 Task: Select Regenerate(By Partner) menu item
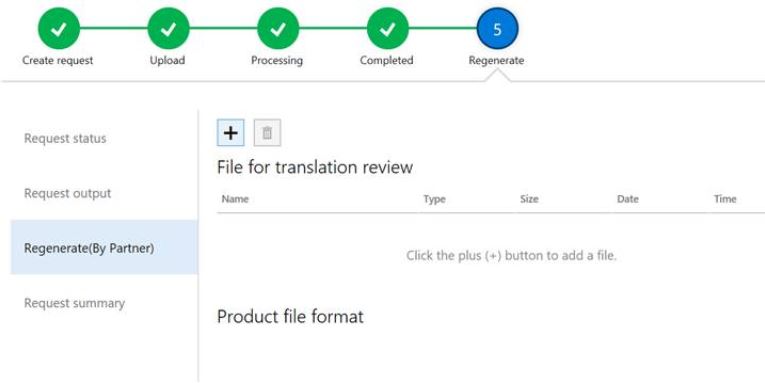[104, 247]
